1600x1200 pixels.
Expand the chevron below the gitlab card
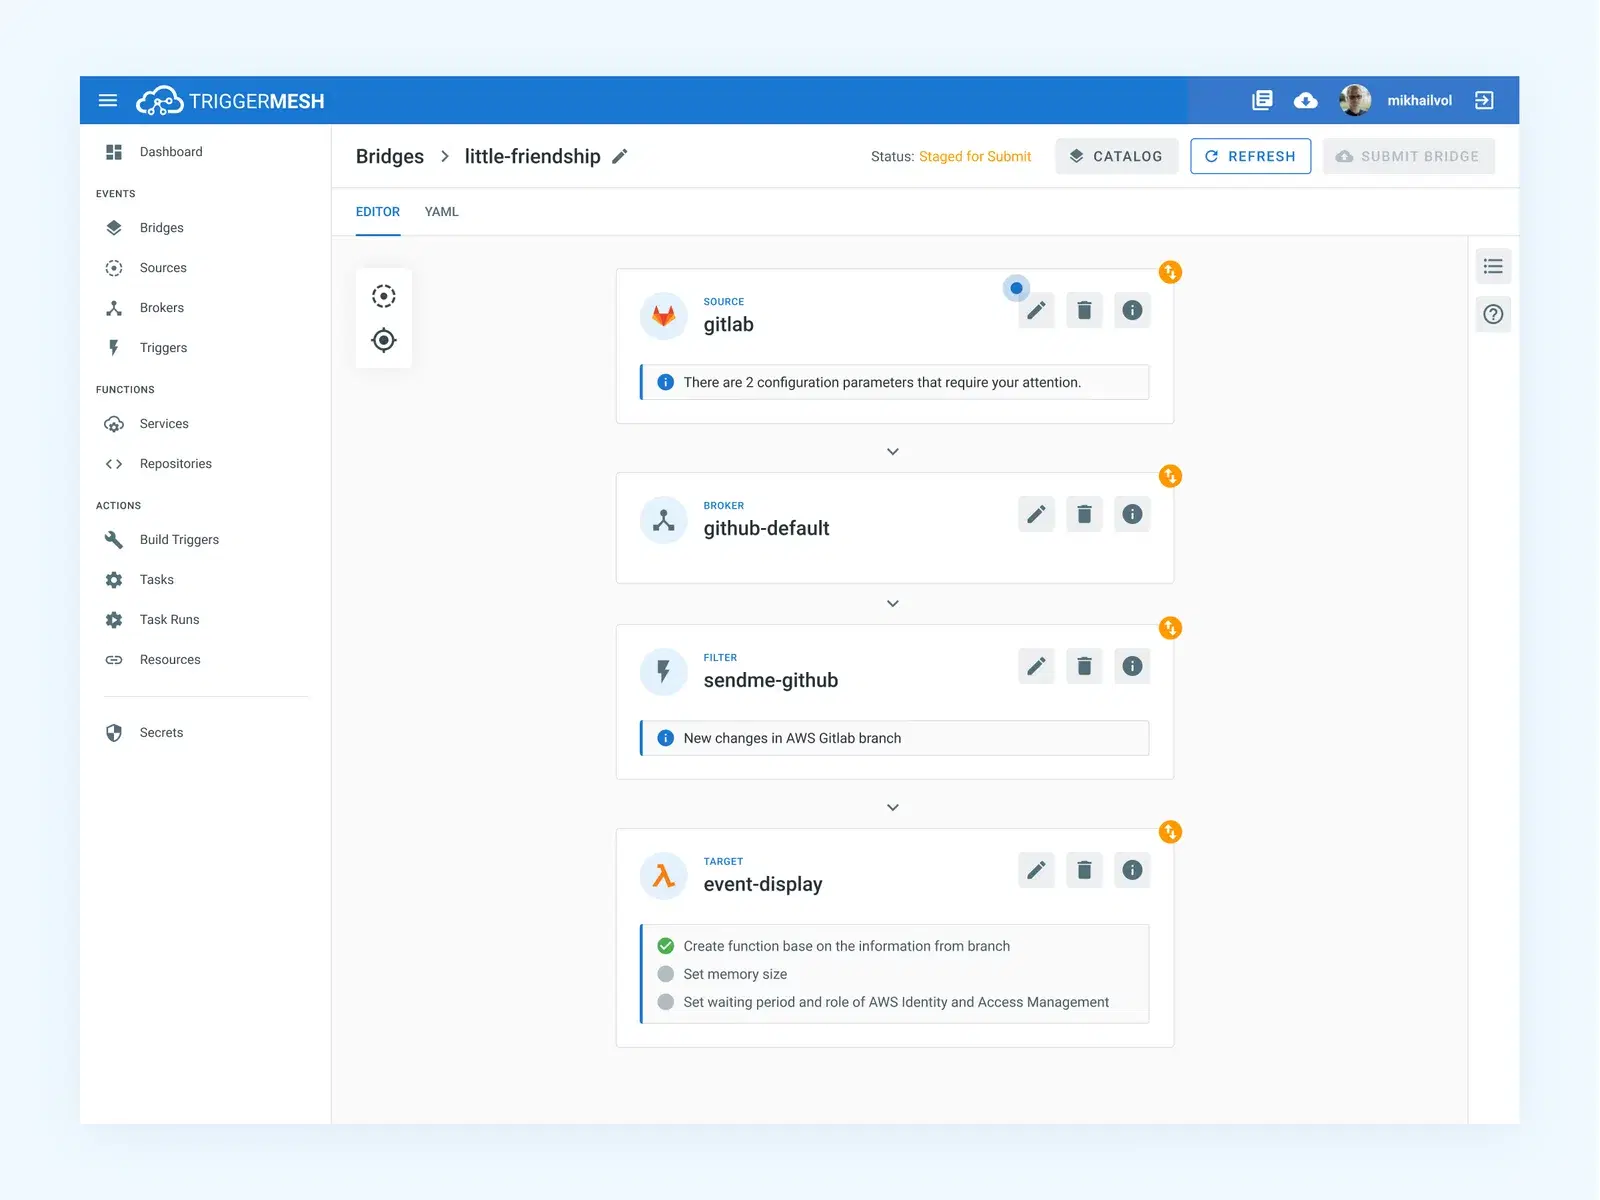(x=893, y=452)
